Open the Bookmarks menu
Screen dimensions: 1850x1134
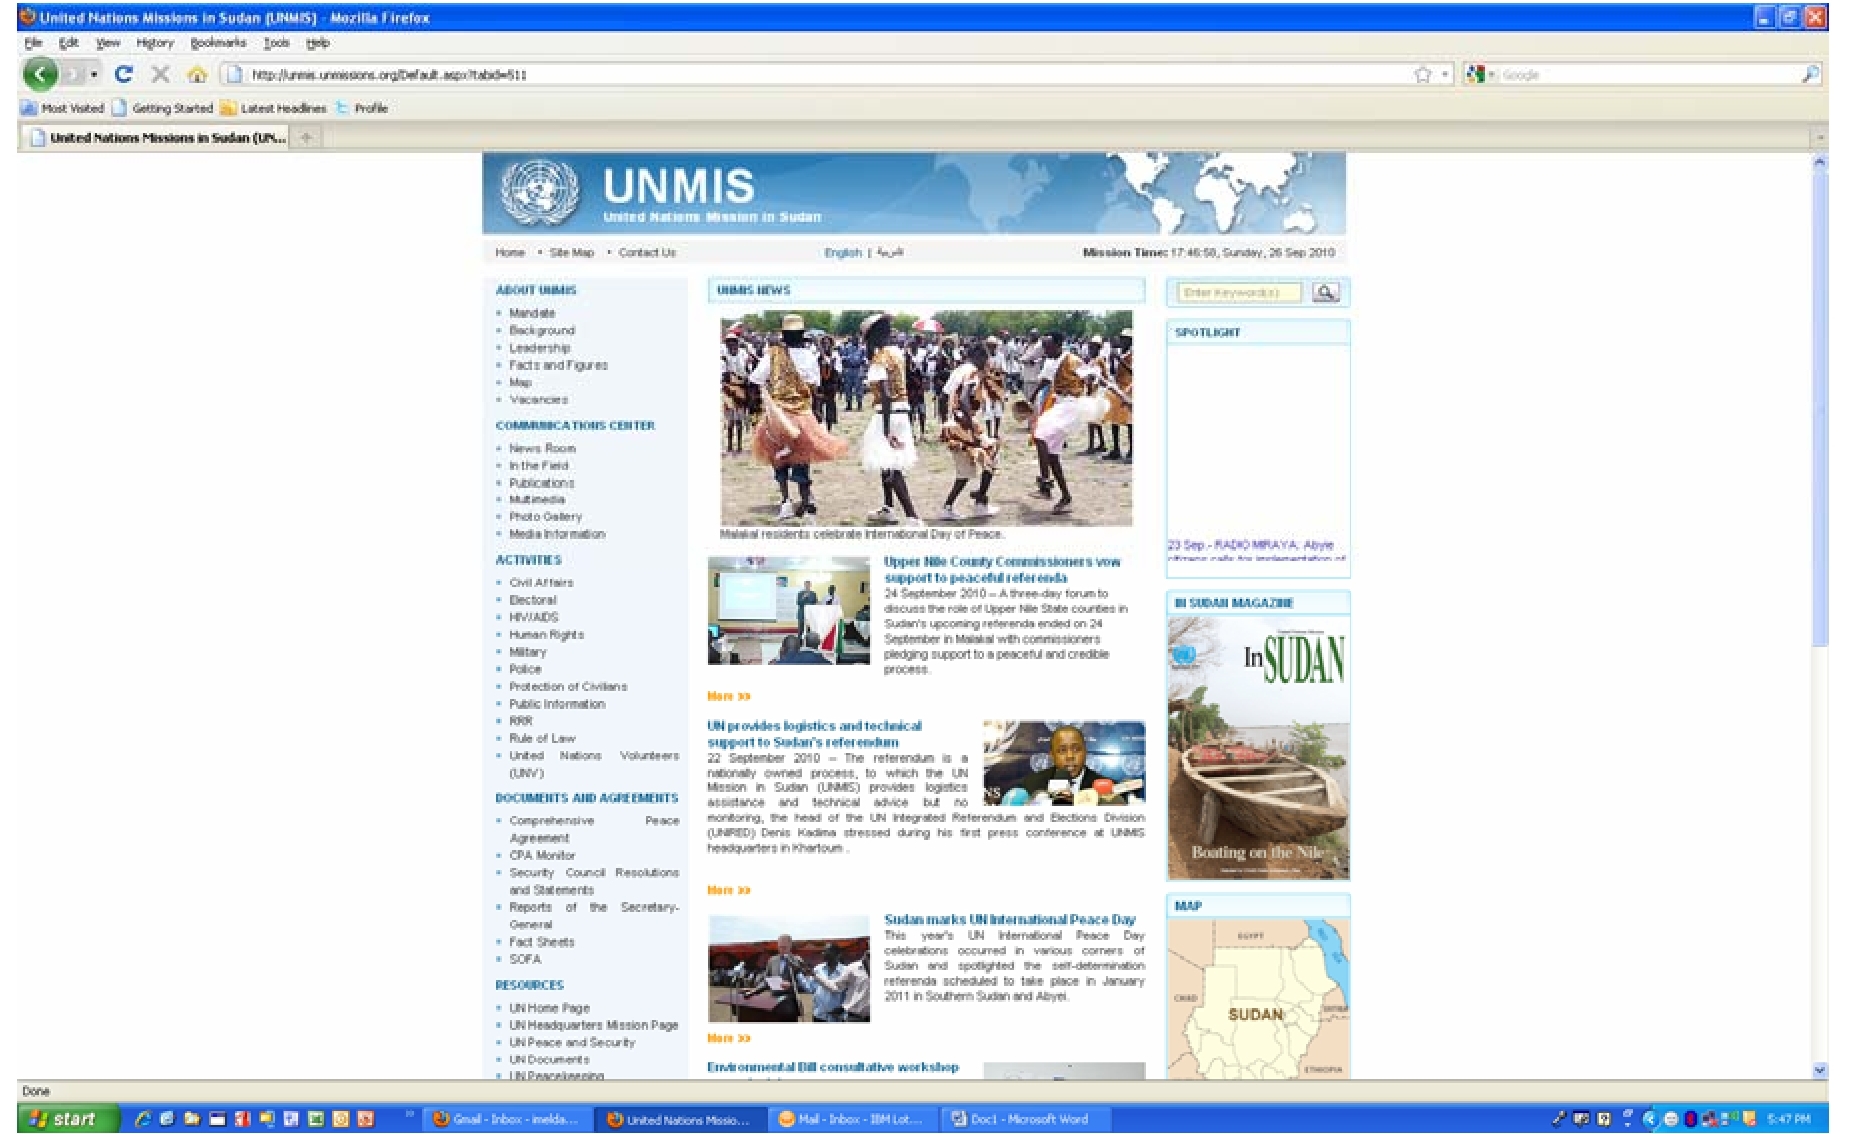click(218, 43)
